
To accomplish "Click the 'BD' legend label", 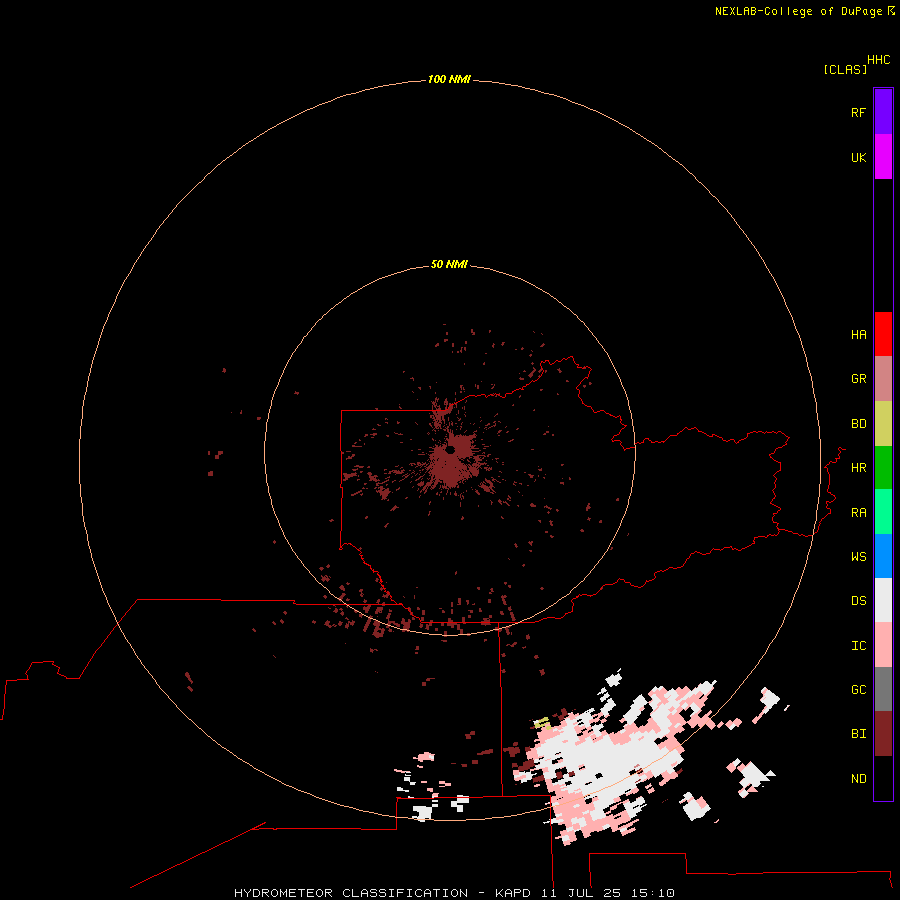I will click(858, 423).
